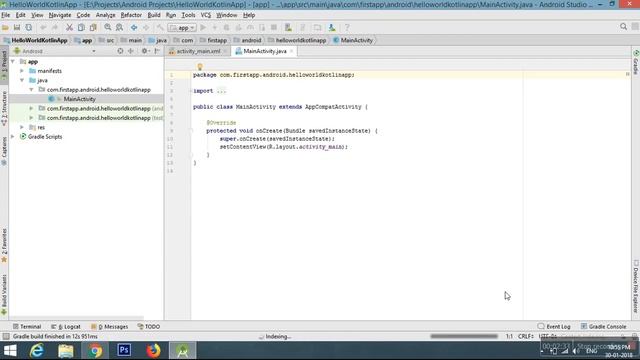Click the Save All toolbar icon
The width and height of the screenshot is (640, 360).
pos(17,27)
